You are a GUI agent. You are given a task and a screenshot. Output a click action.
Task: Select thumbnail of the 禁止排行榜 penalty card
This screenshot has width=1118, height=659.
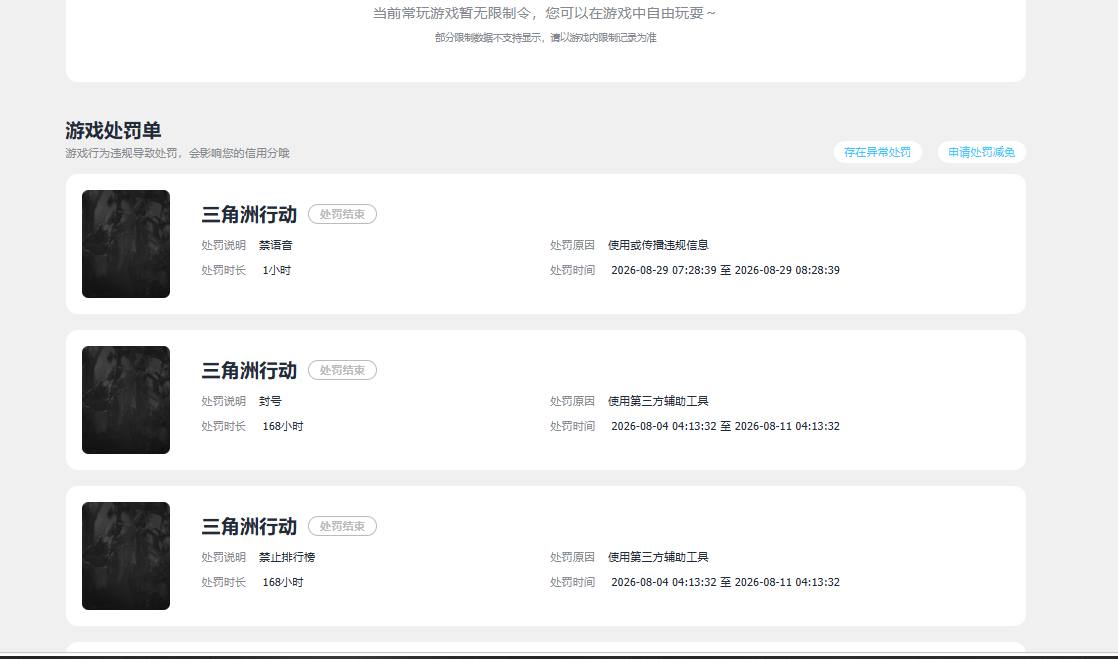click(125, 556)
